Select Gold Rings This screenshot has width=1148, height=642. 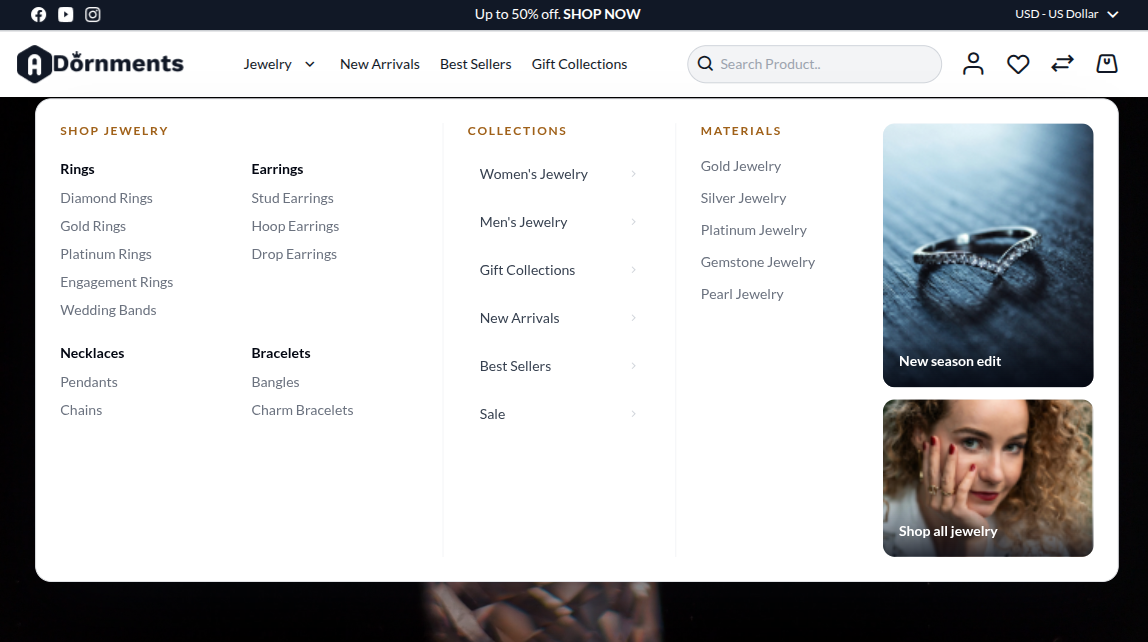tap(93, 226)
